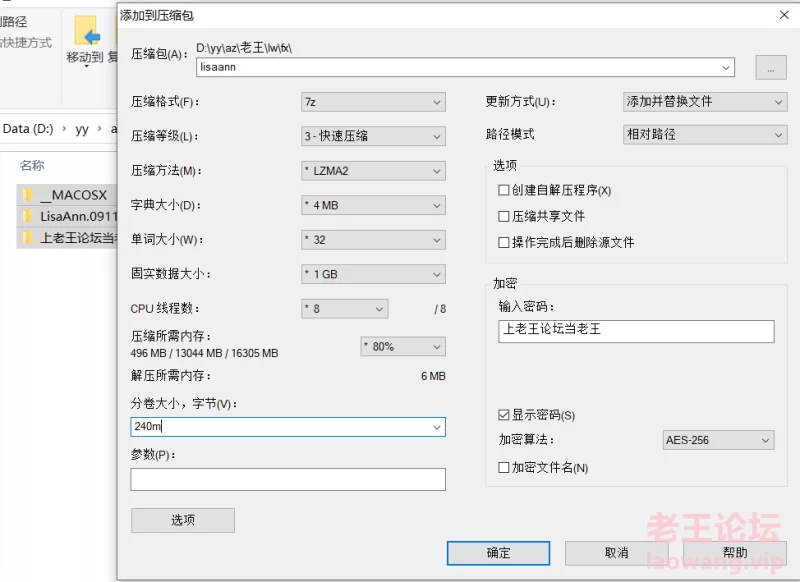Click the 确定 button
Viewport: 800px width, 582px height.
pos(498,553)
